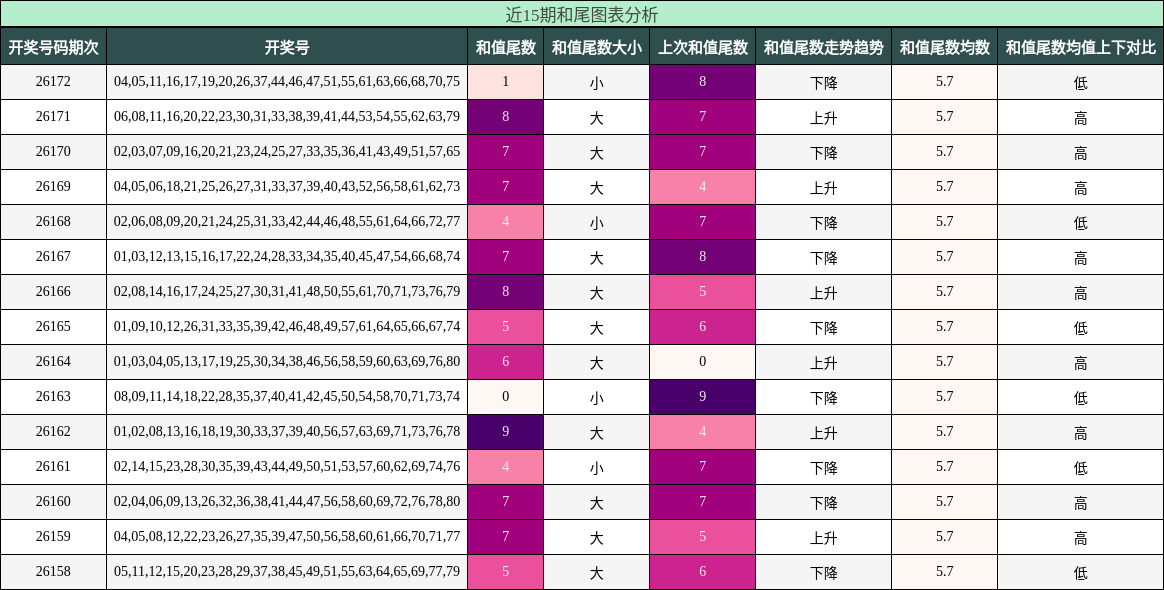The image size is (1164, 590).
Task: Click the period 26165 row label
Action: 53,327
